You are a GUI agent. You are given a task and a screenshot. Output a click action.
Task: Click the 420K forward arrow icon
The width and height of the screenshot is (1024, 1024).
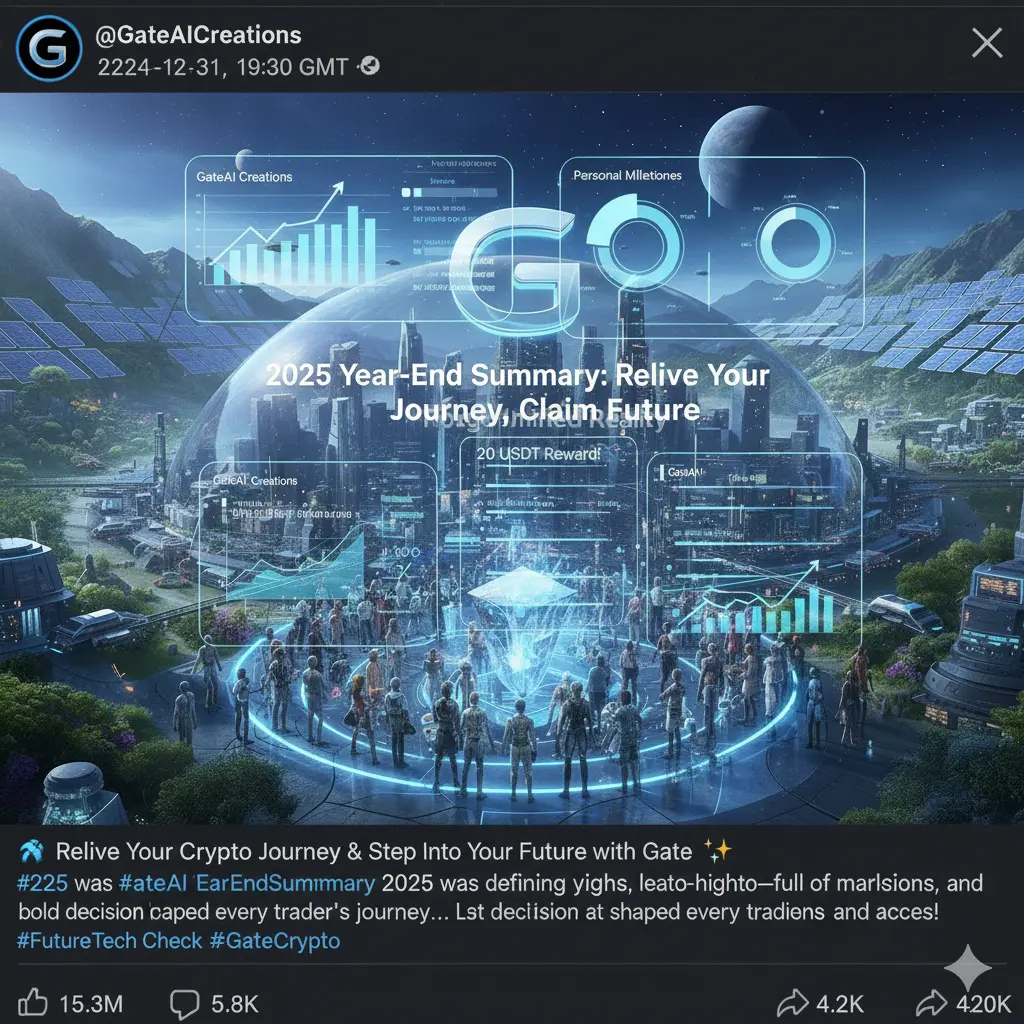932,1003
